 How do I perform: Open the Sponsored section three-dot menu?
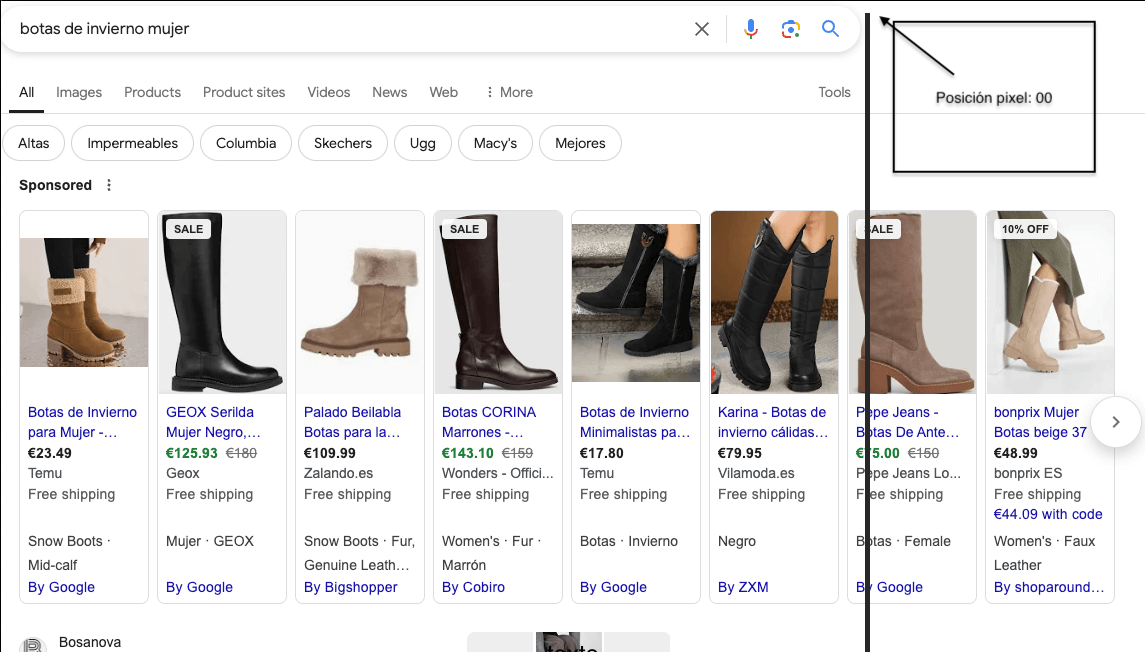(x=108, y=185)
